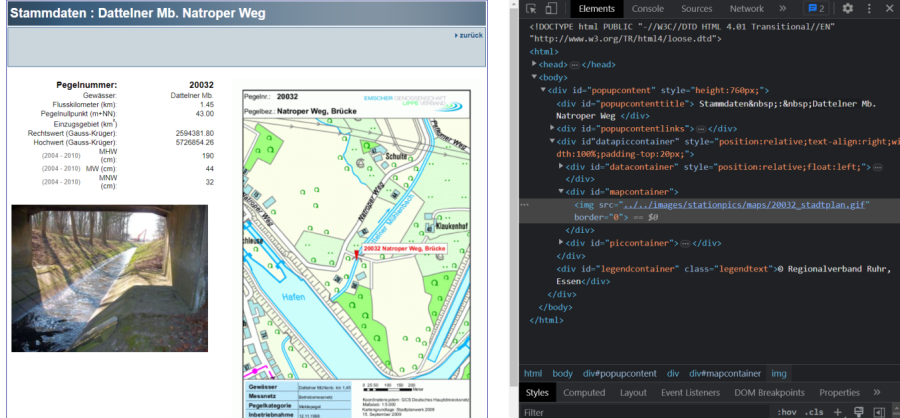Open the DevTools three-dot menu

pos(868,8)
